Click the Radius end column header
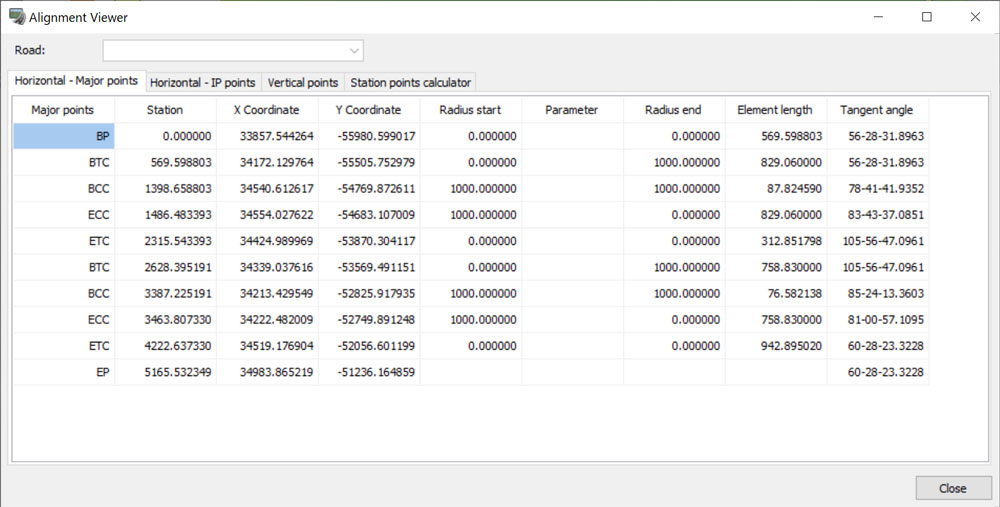The height and width of the screenshot is (507, 1000). 673,110
